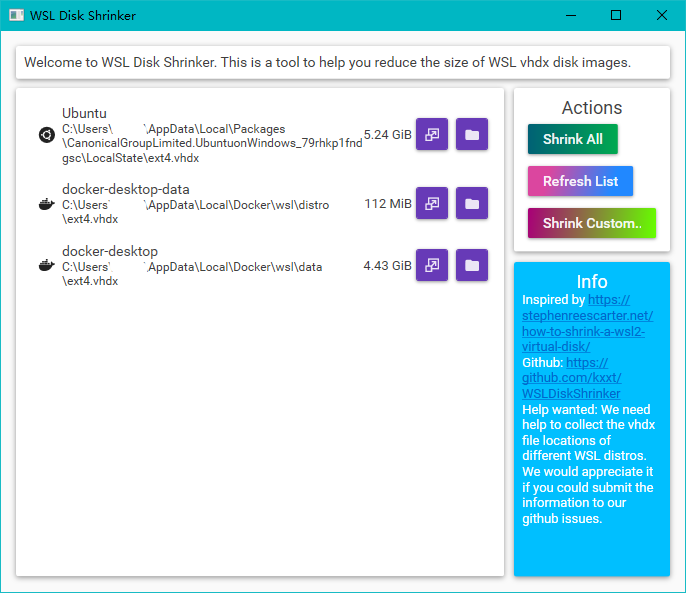Click the 4.43 GiB size value
The width and height of the screenshot is (686, 593).
pos(388,266)
